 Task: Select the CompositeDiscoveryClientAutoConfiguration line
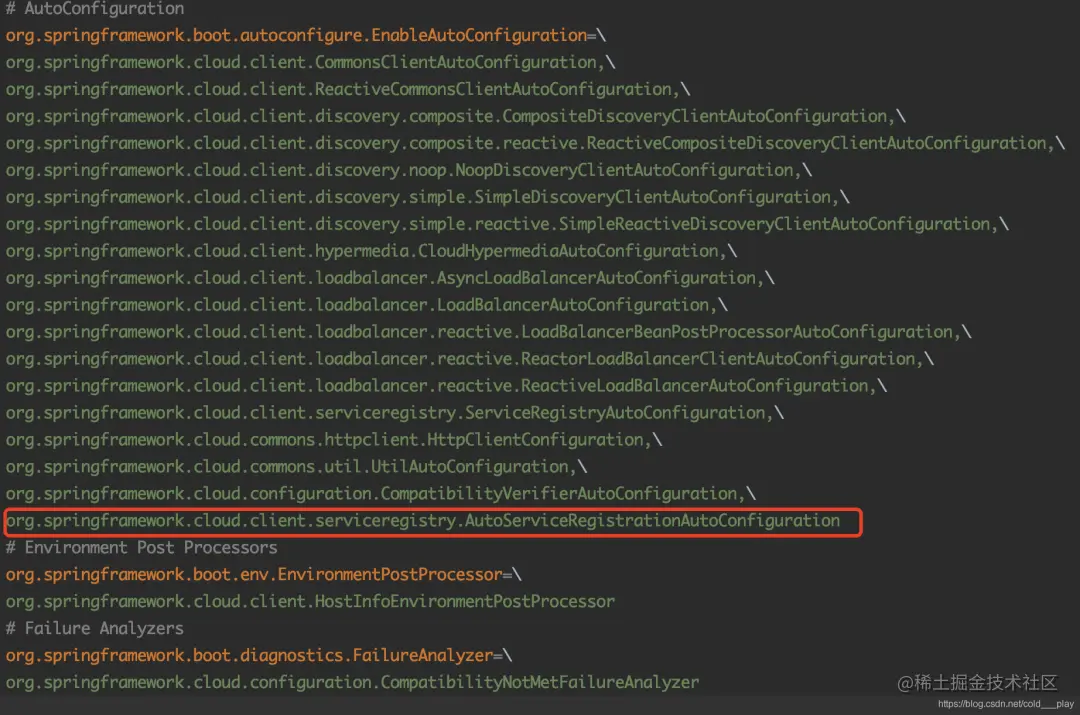[x=455, y=116]
